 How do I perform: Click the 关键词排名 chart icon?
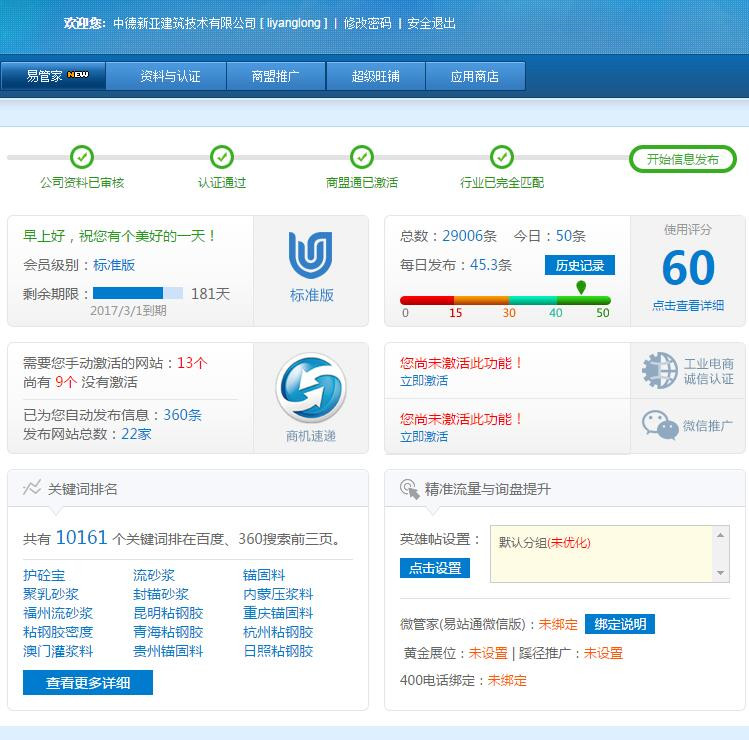32,488
